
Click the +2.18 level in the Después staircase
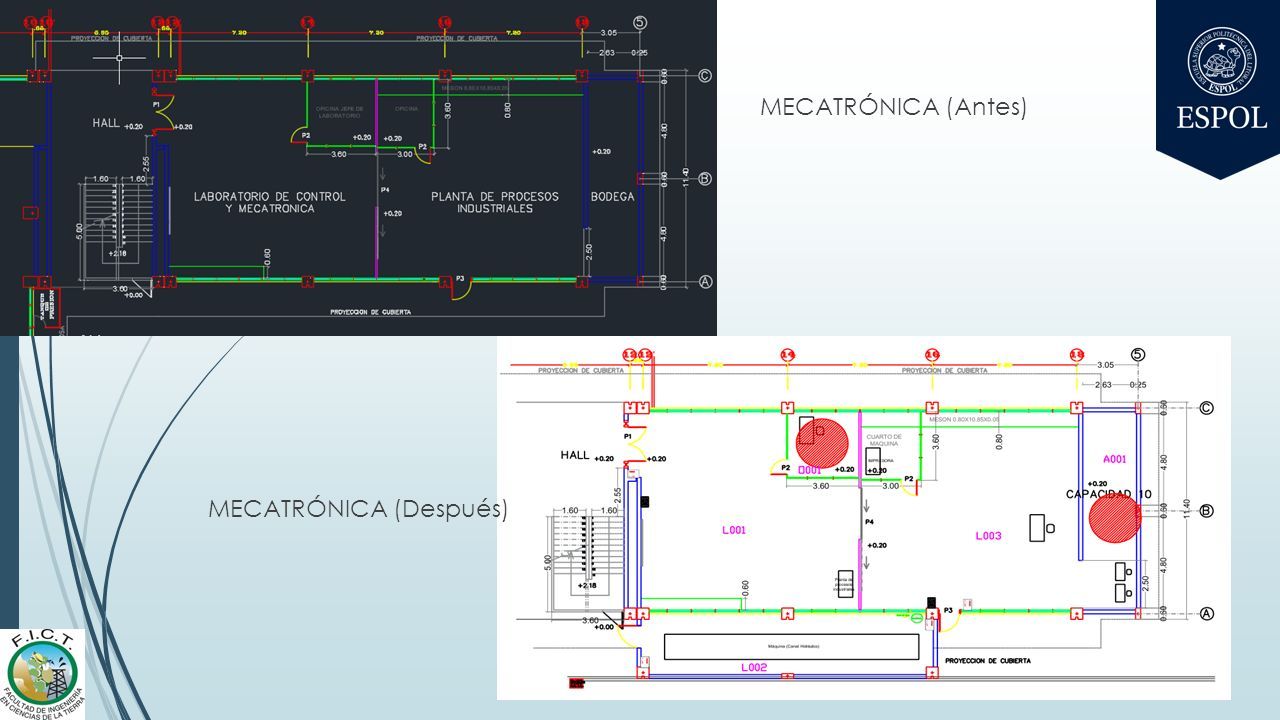[585, 585]
